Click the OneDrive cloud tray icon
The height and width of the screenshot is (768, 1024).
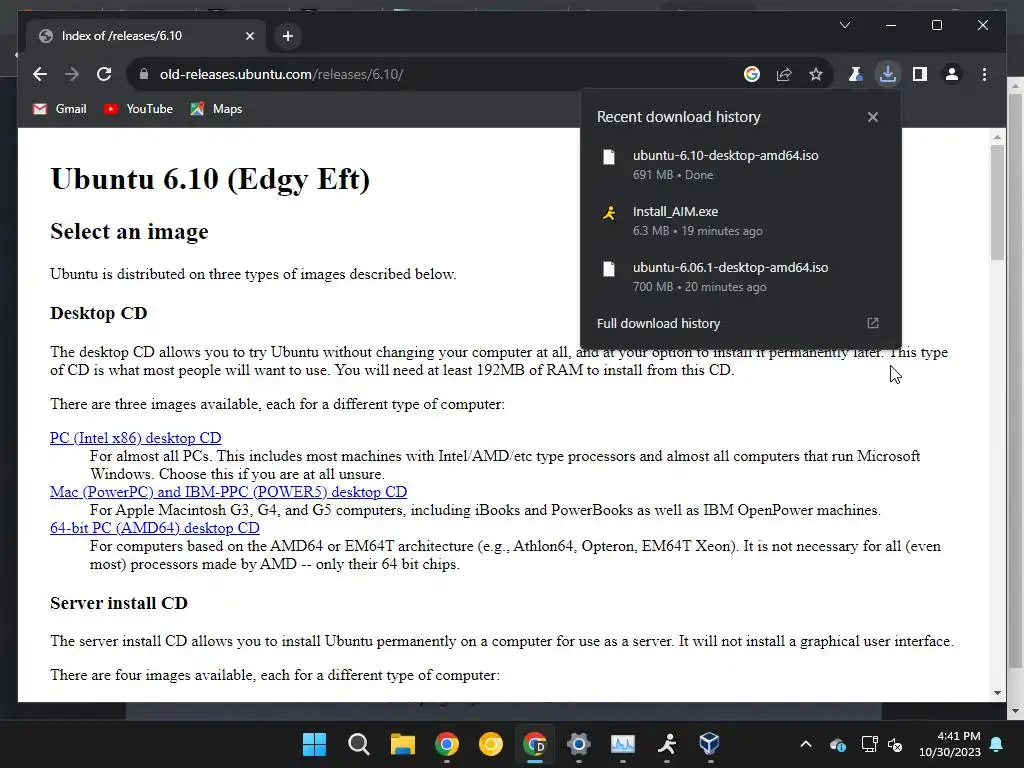click(x=838, y=744)
